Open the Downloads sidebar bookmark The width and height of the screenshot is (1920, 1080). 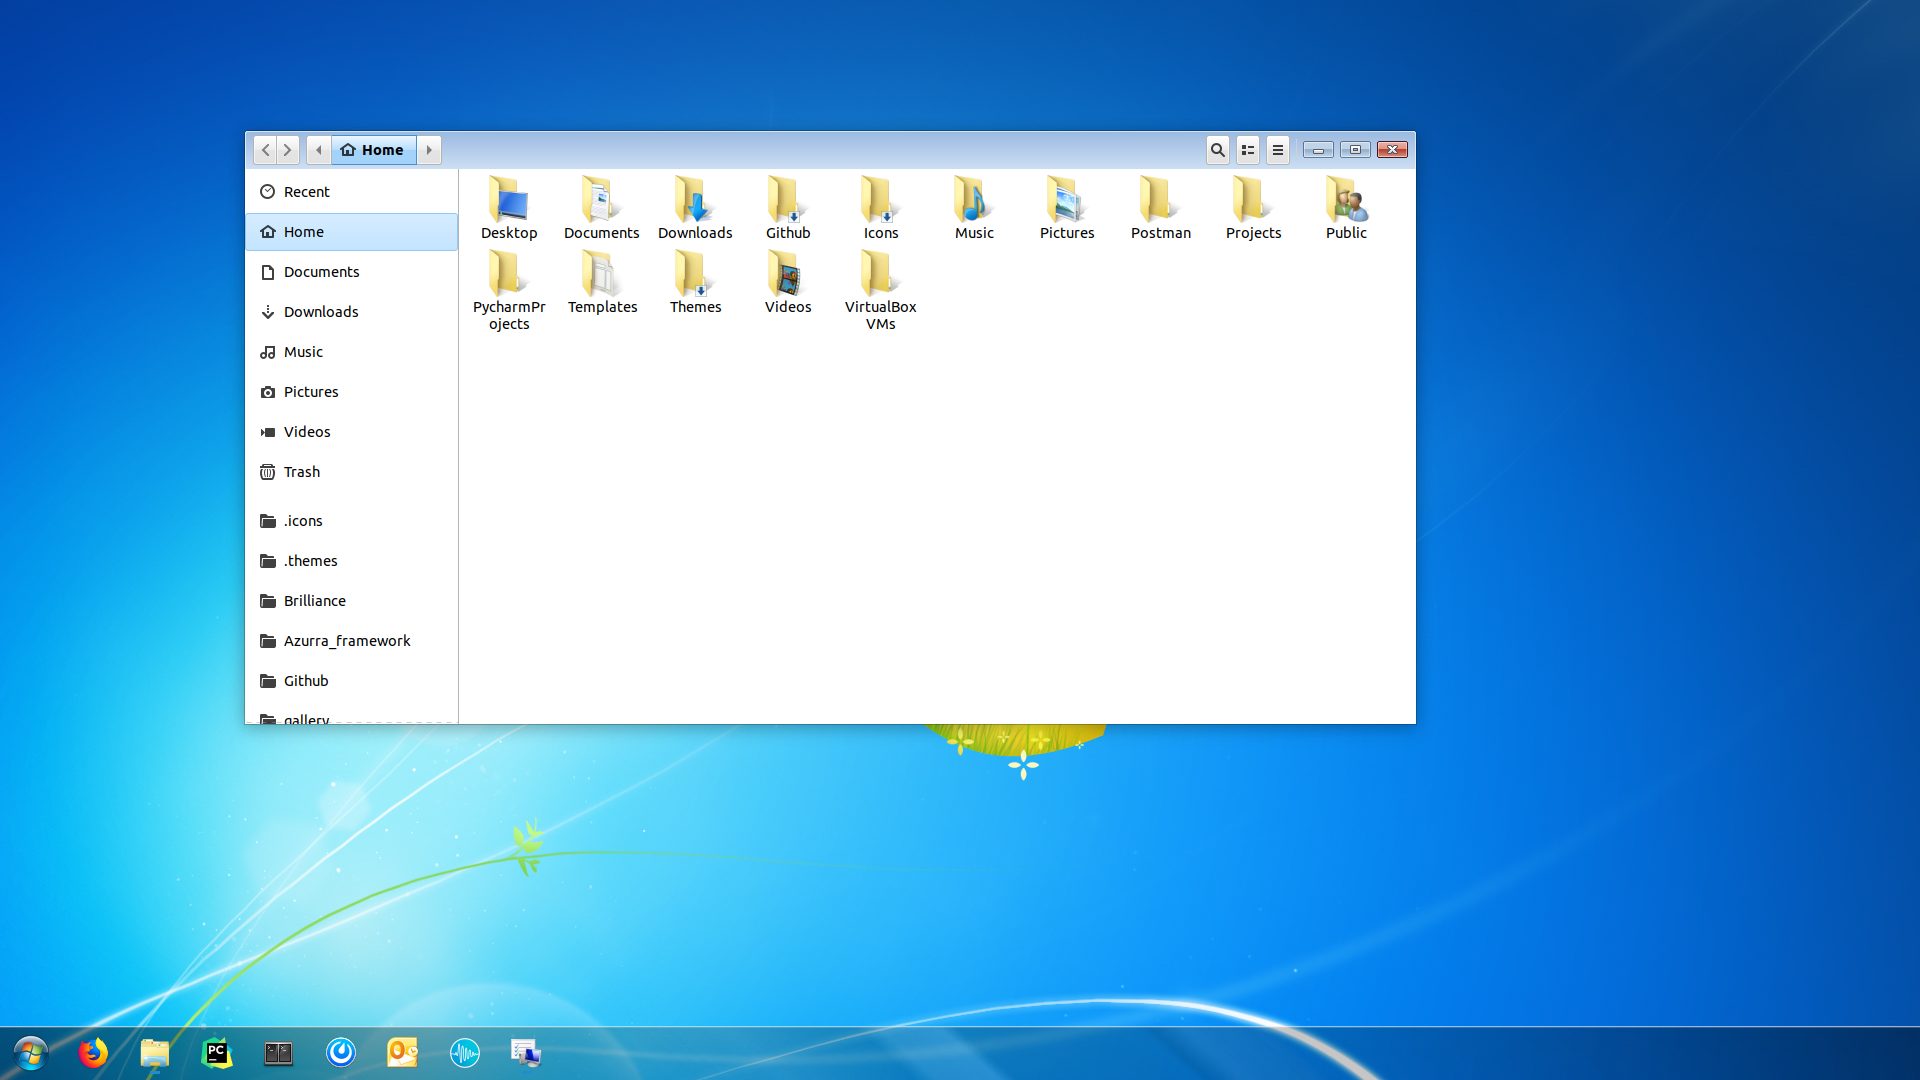320,312
